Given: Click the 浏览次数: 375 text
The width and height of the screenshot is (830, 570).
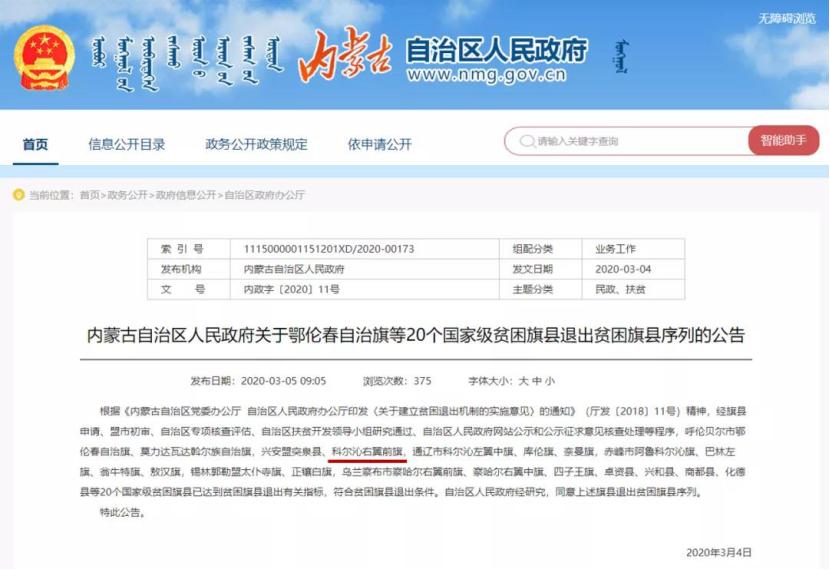Looking at the screenshot, I should [x=397, y=381].
